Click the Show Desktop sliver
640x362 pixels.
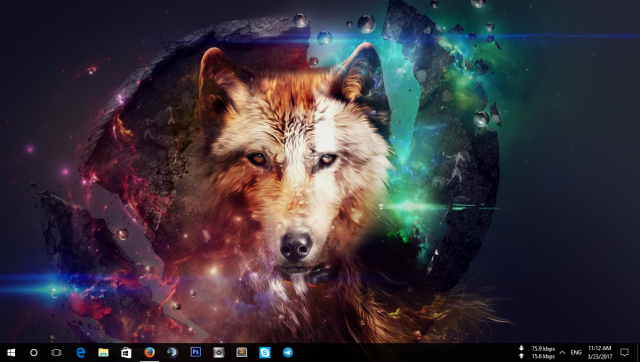click(x=638, y=352)
